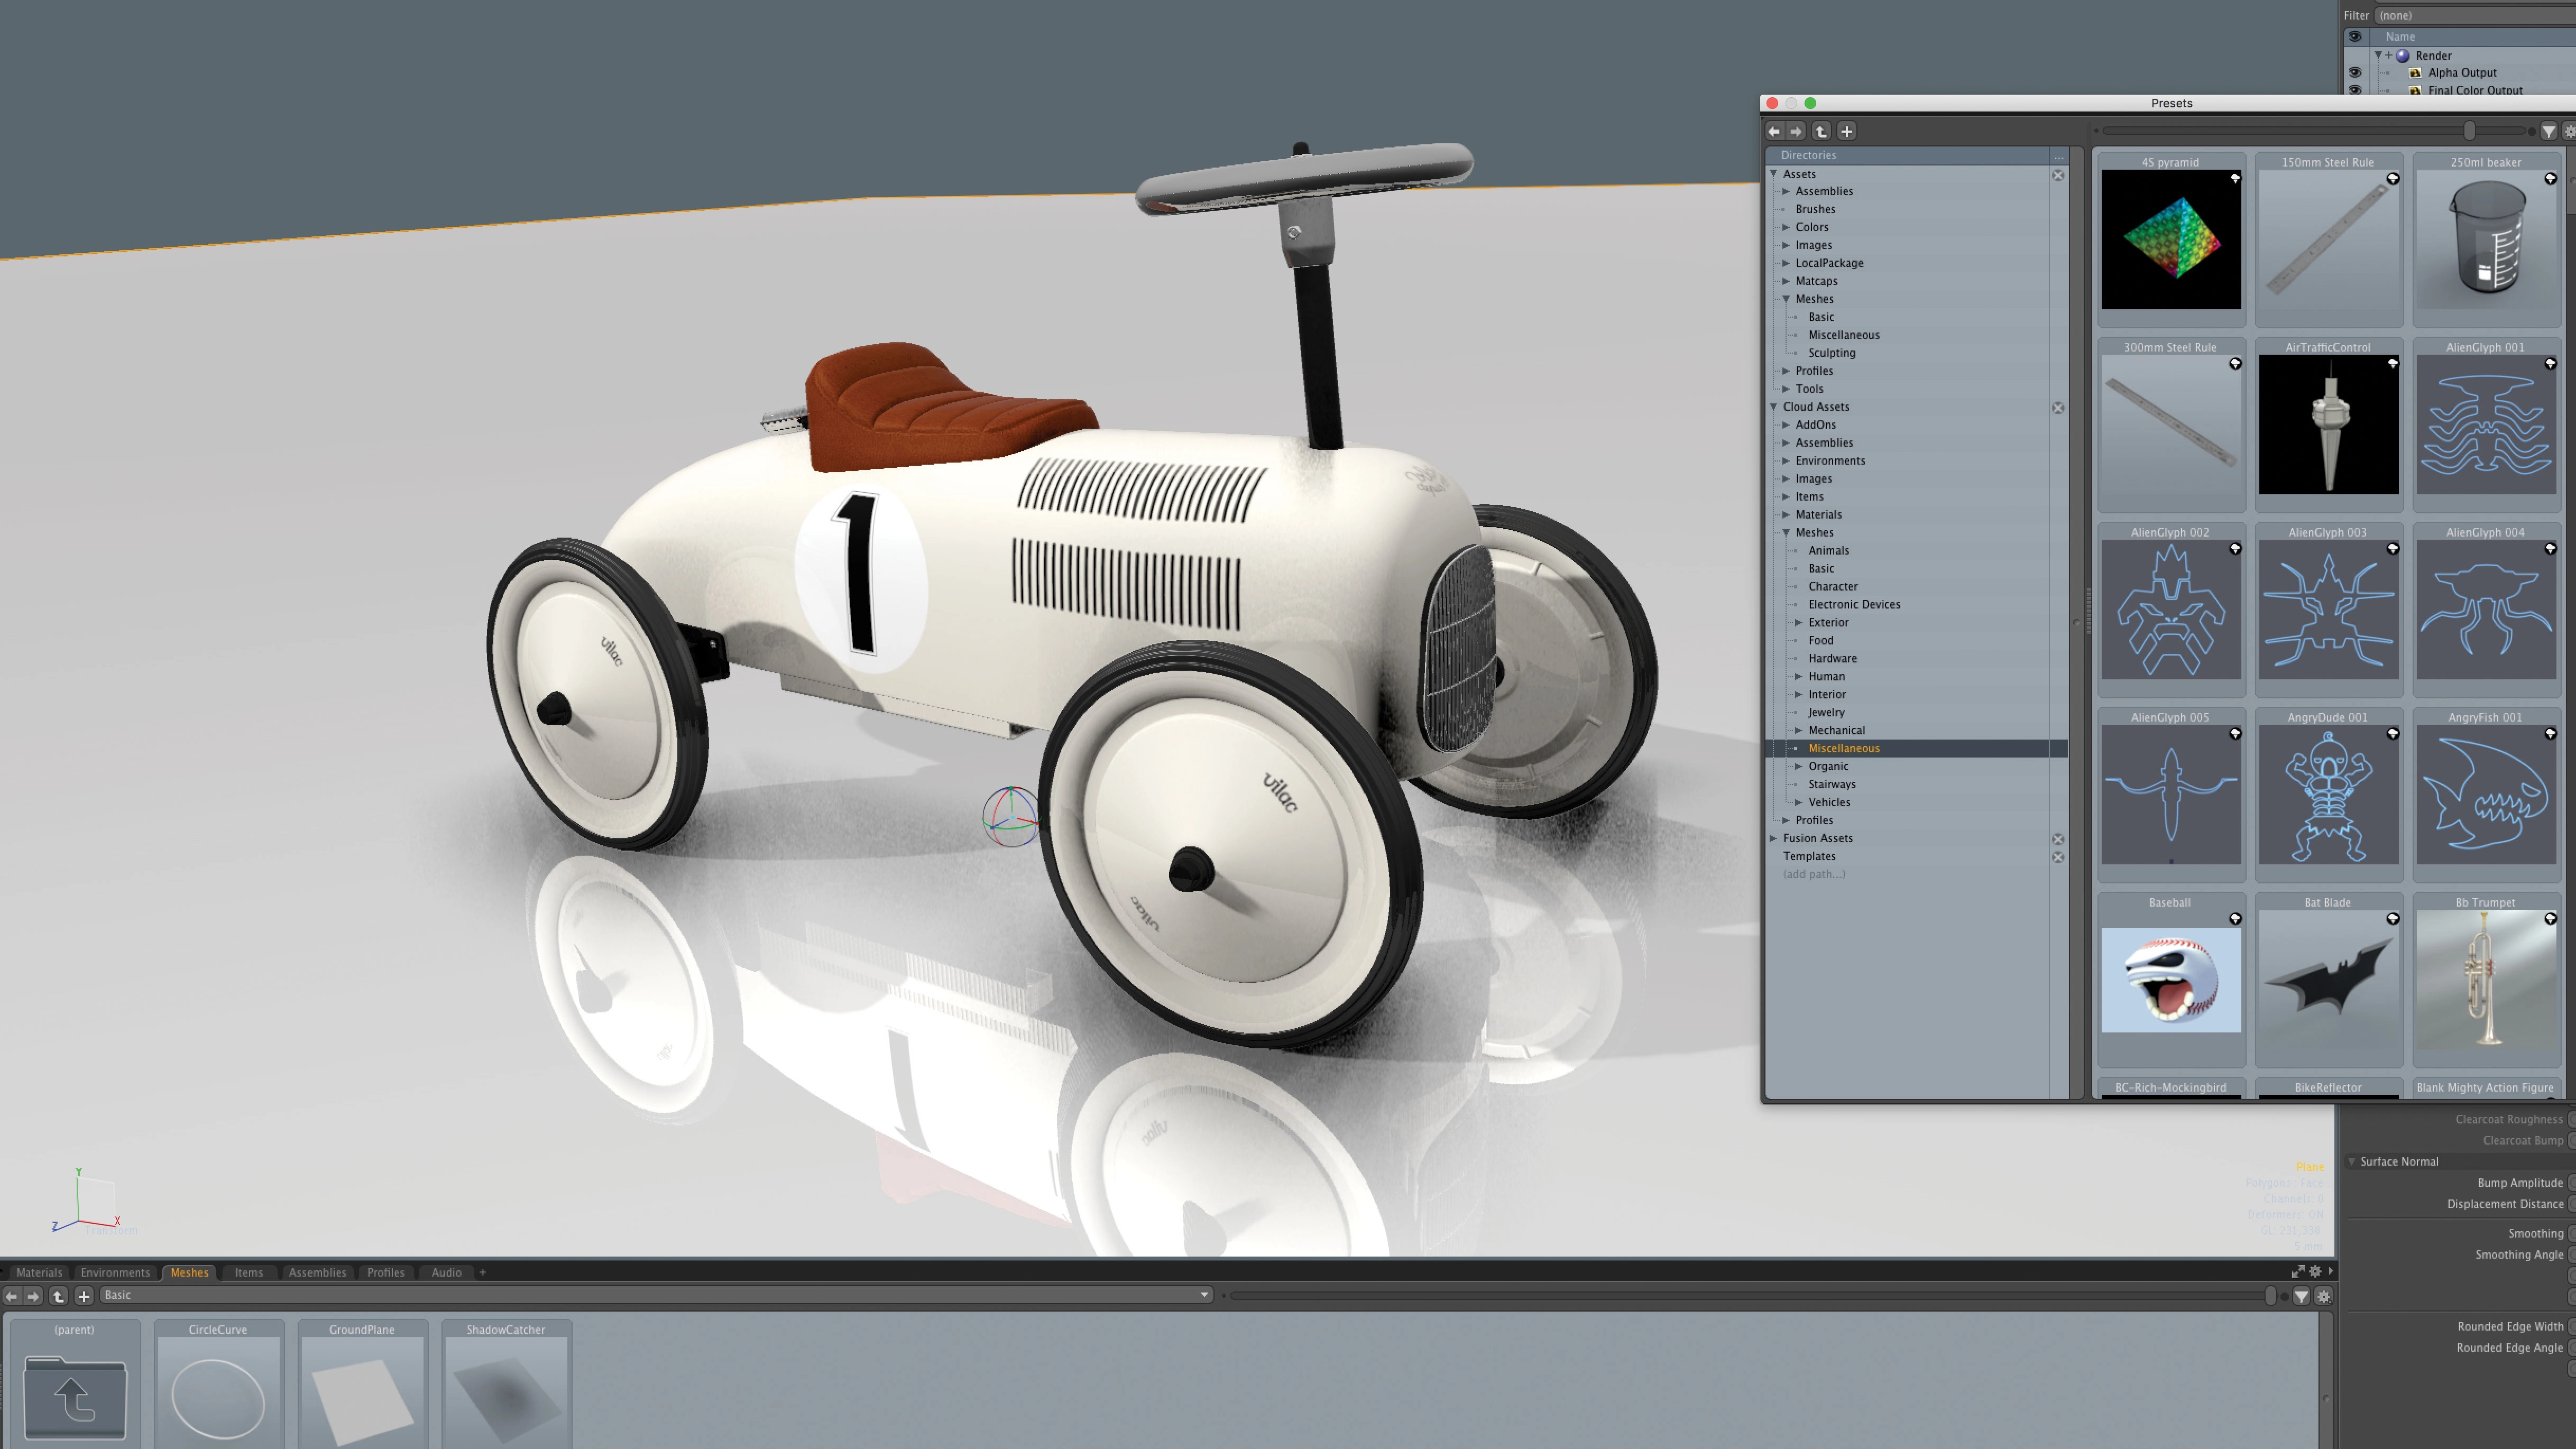Select the Baseball preset thumbnail
The width and height of the screenshot is (2576, 1449).
(x=2170, y=979)
